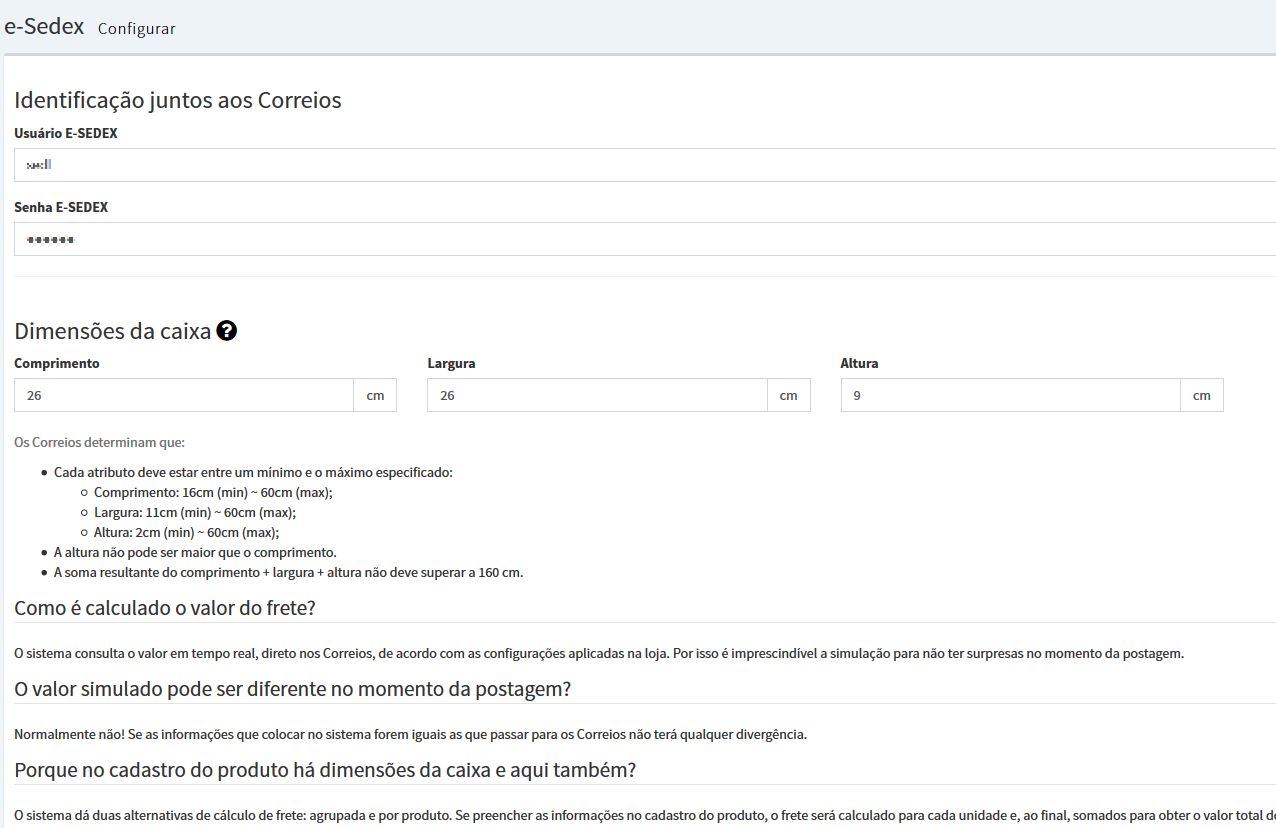Click the paragraph starting O sistema consulta o valor
Screen dimensions: 1276x828
click(599, 653)
